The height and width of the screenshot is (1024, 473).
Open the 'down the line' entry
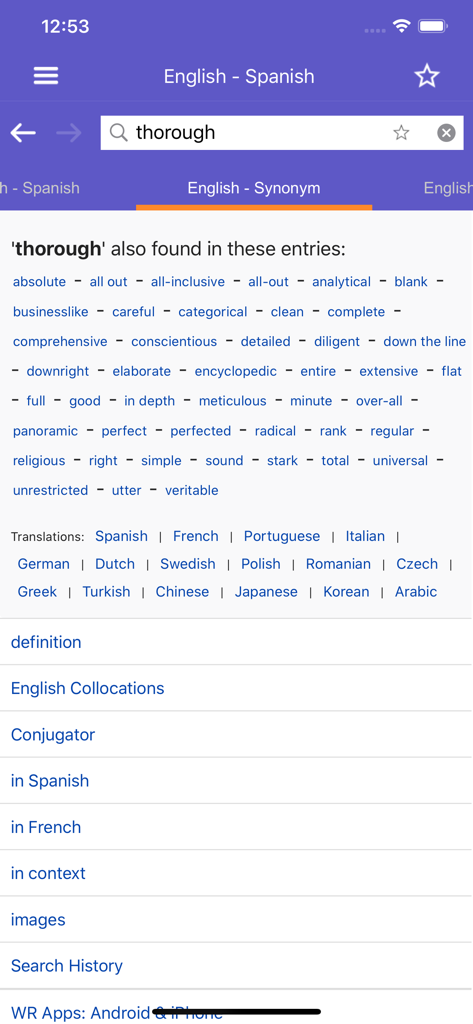(425, 342)
